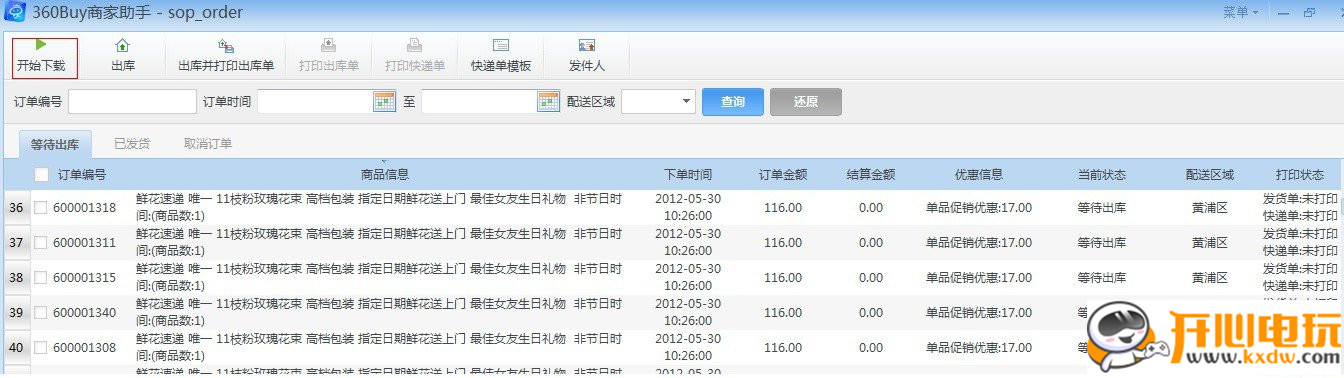Click the 优惠信息 column header
Image resolution: width=1344 pixels, height=378 pixels.
[979, 174]
